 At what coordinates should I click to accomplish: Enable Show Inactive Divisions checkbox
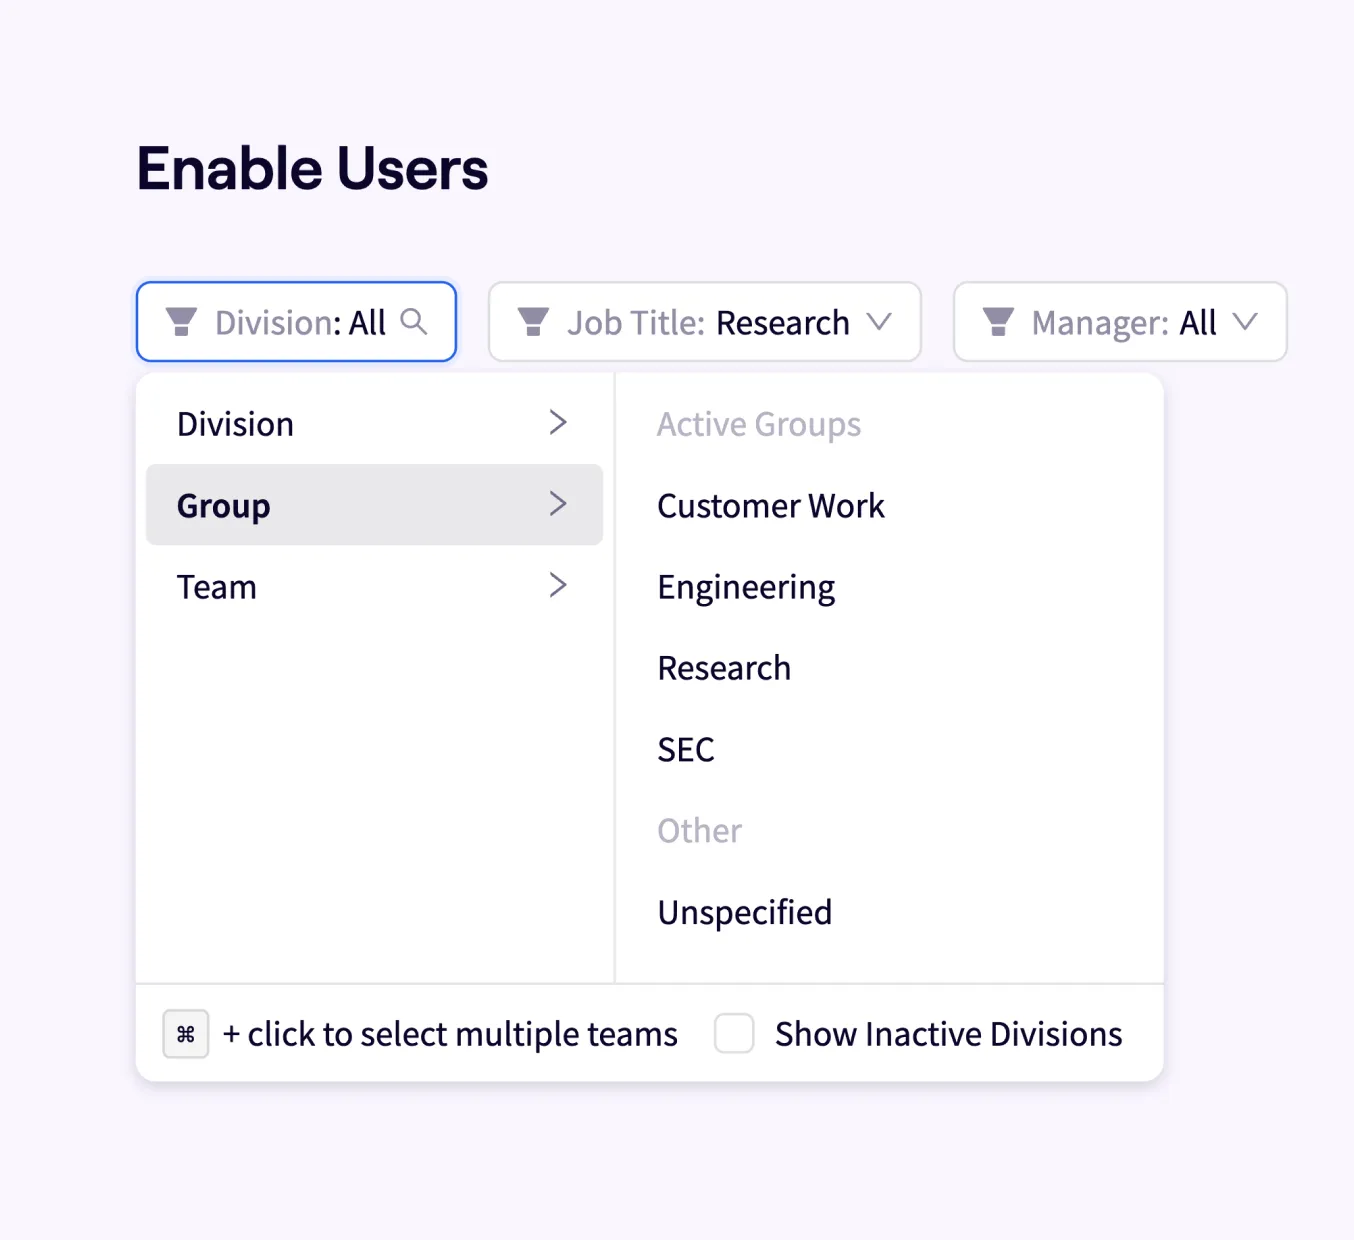(x=734, y=1034)
